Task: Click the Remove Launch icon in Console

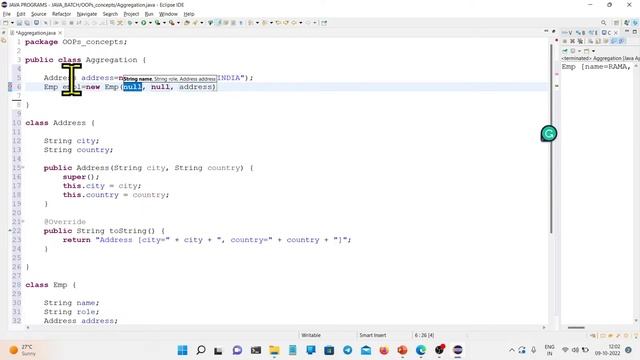Action: click(572, 41)
